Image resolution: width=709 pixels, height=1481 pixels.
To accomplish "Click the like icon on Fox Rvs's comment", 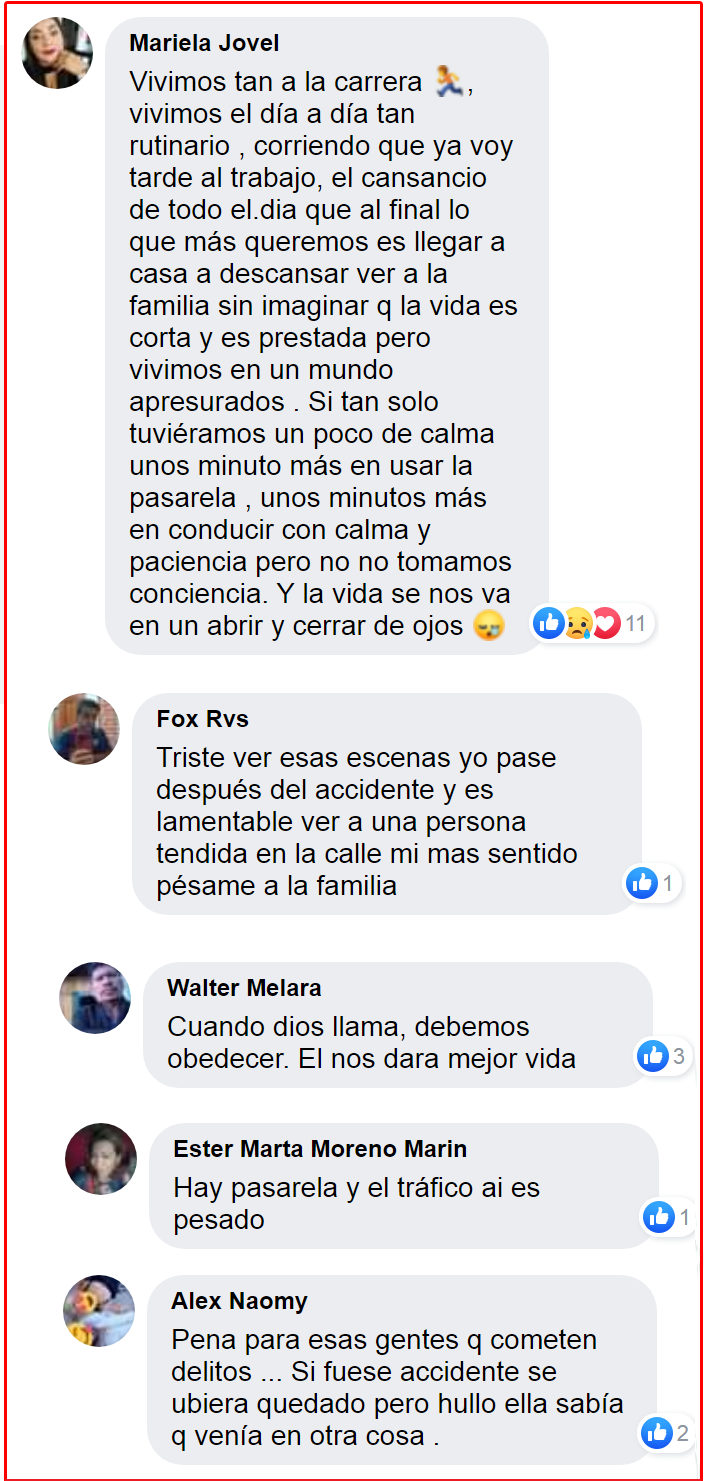I will point(641,883).
